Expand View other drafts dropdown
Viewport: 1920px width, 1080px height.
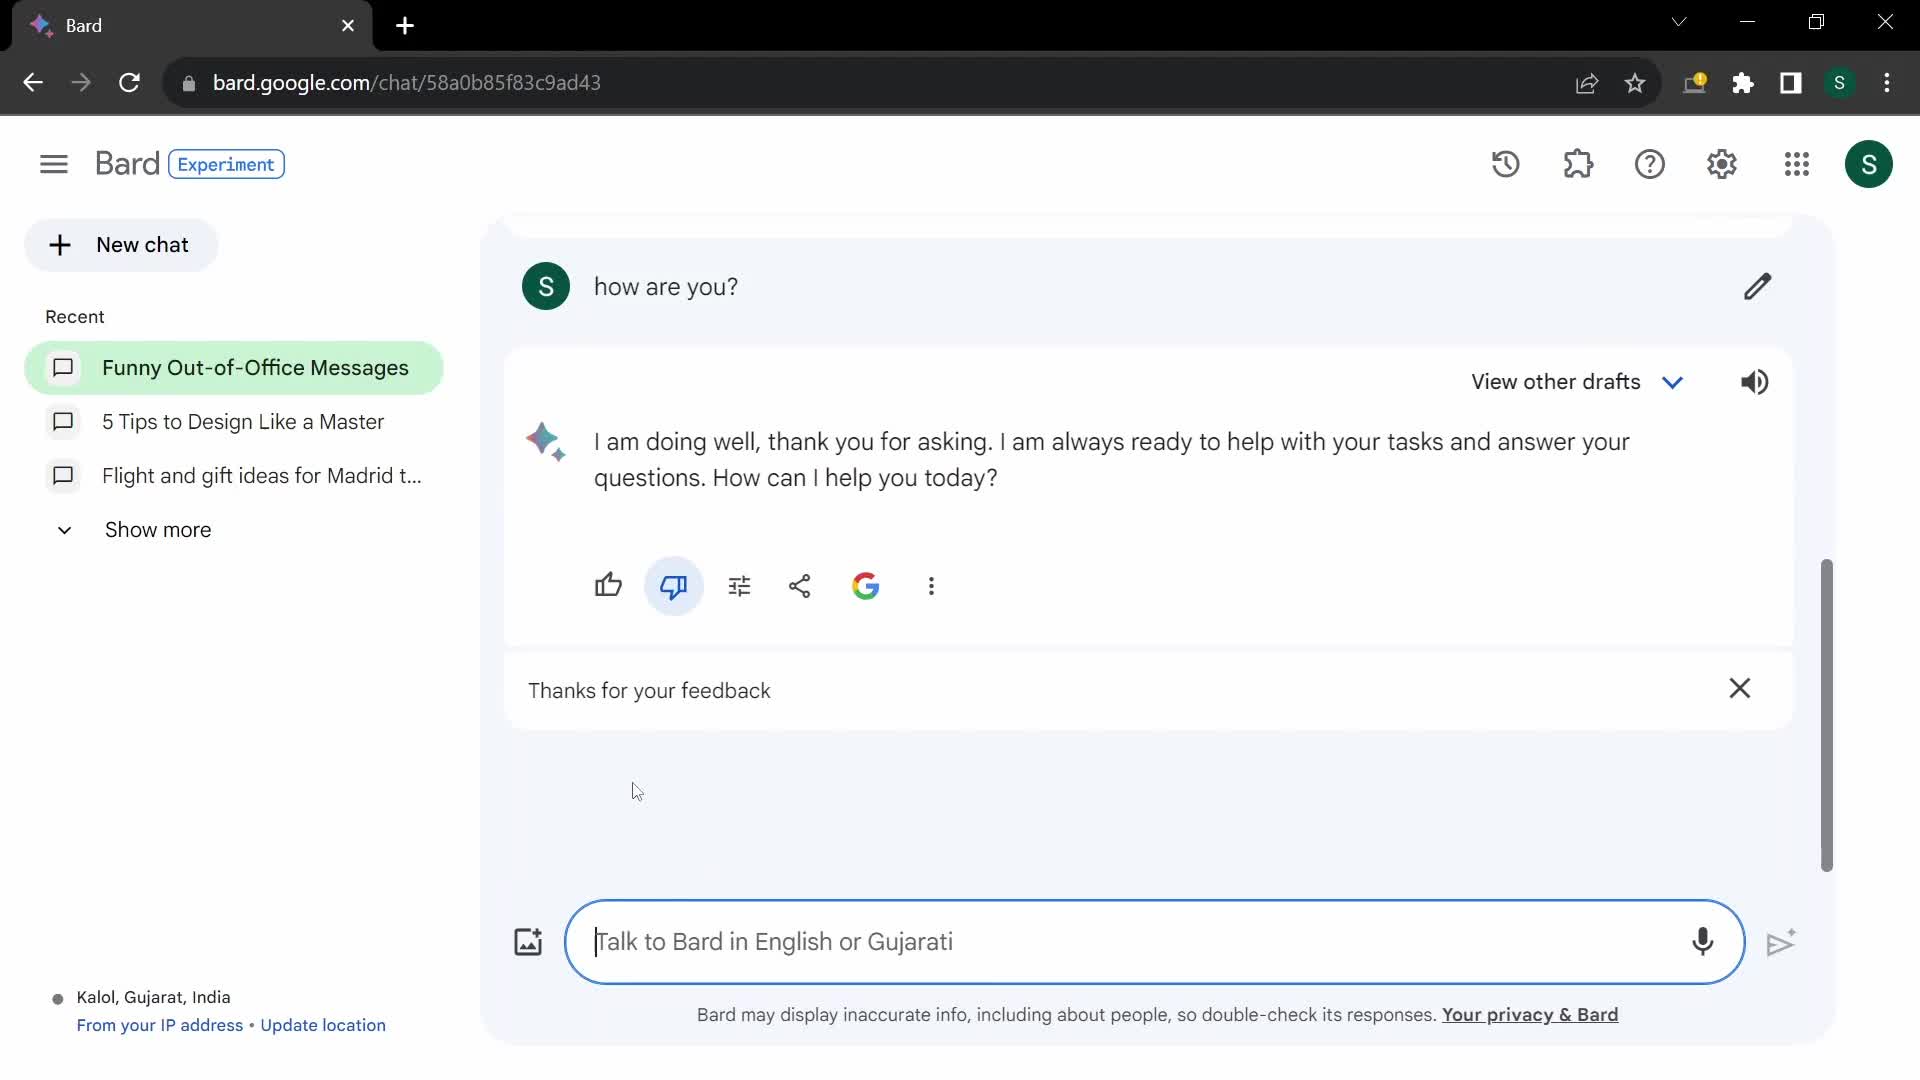(x=1673, y=381)
